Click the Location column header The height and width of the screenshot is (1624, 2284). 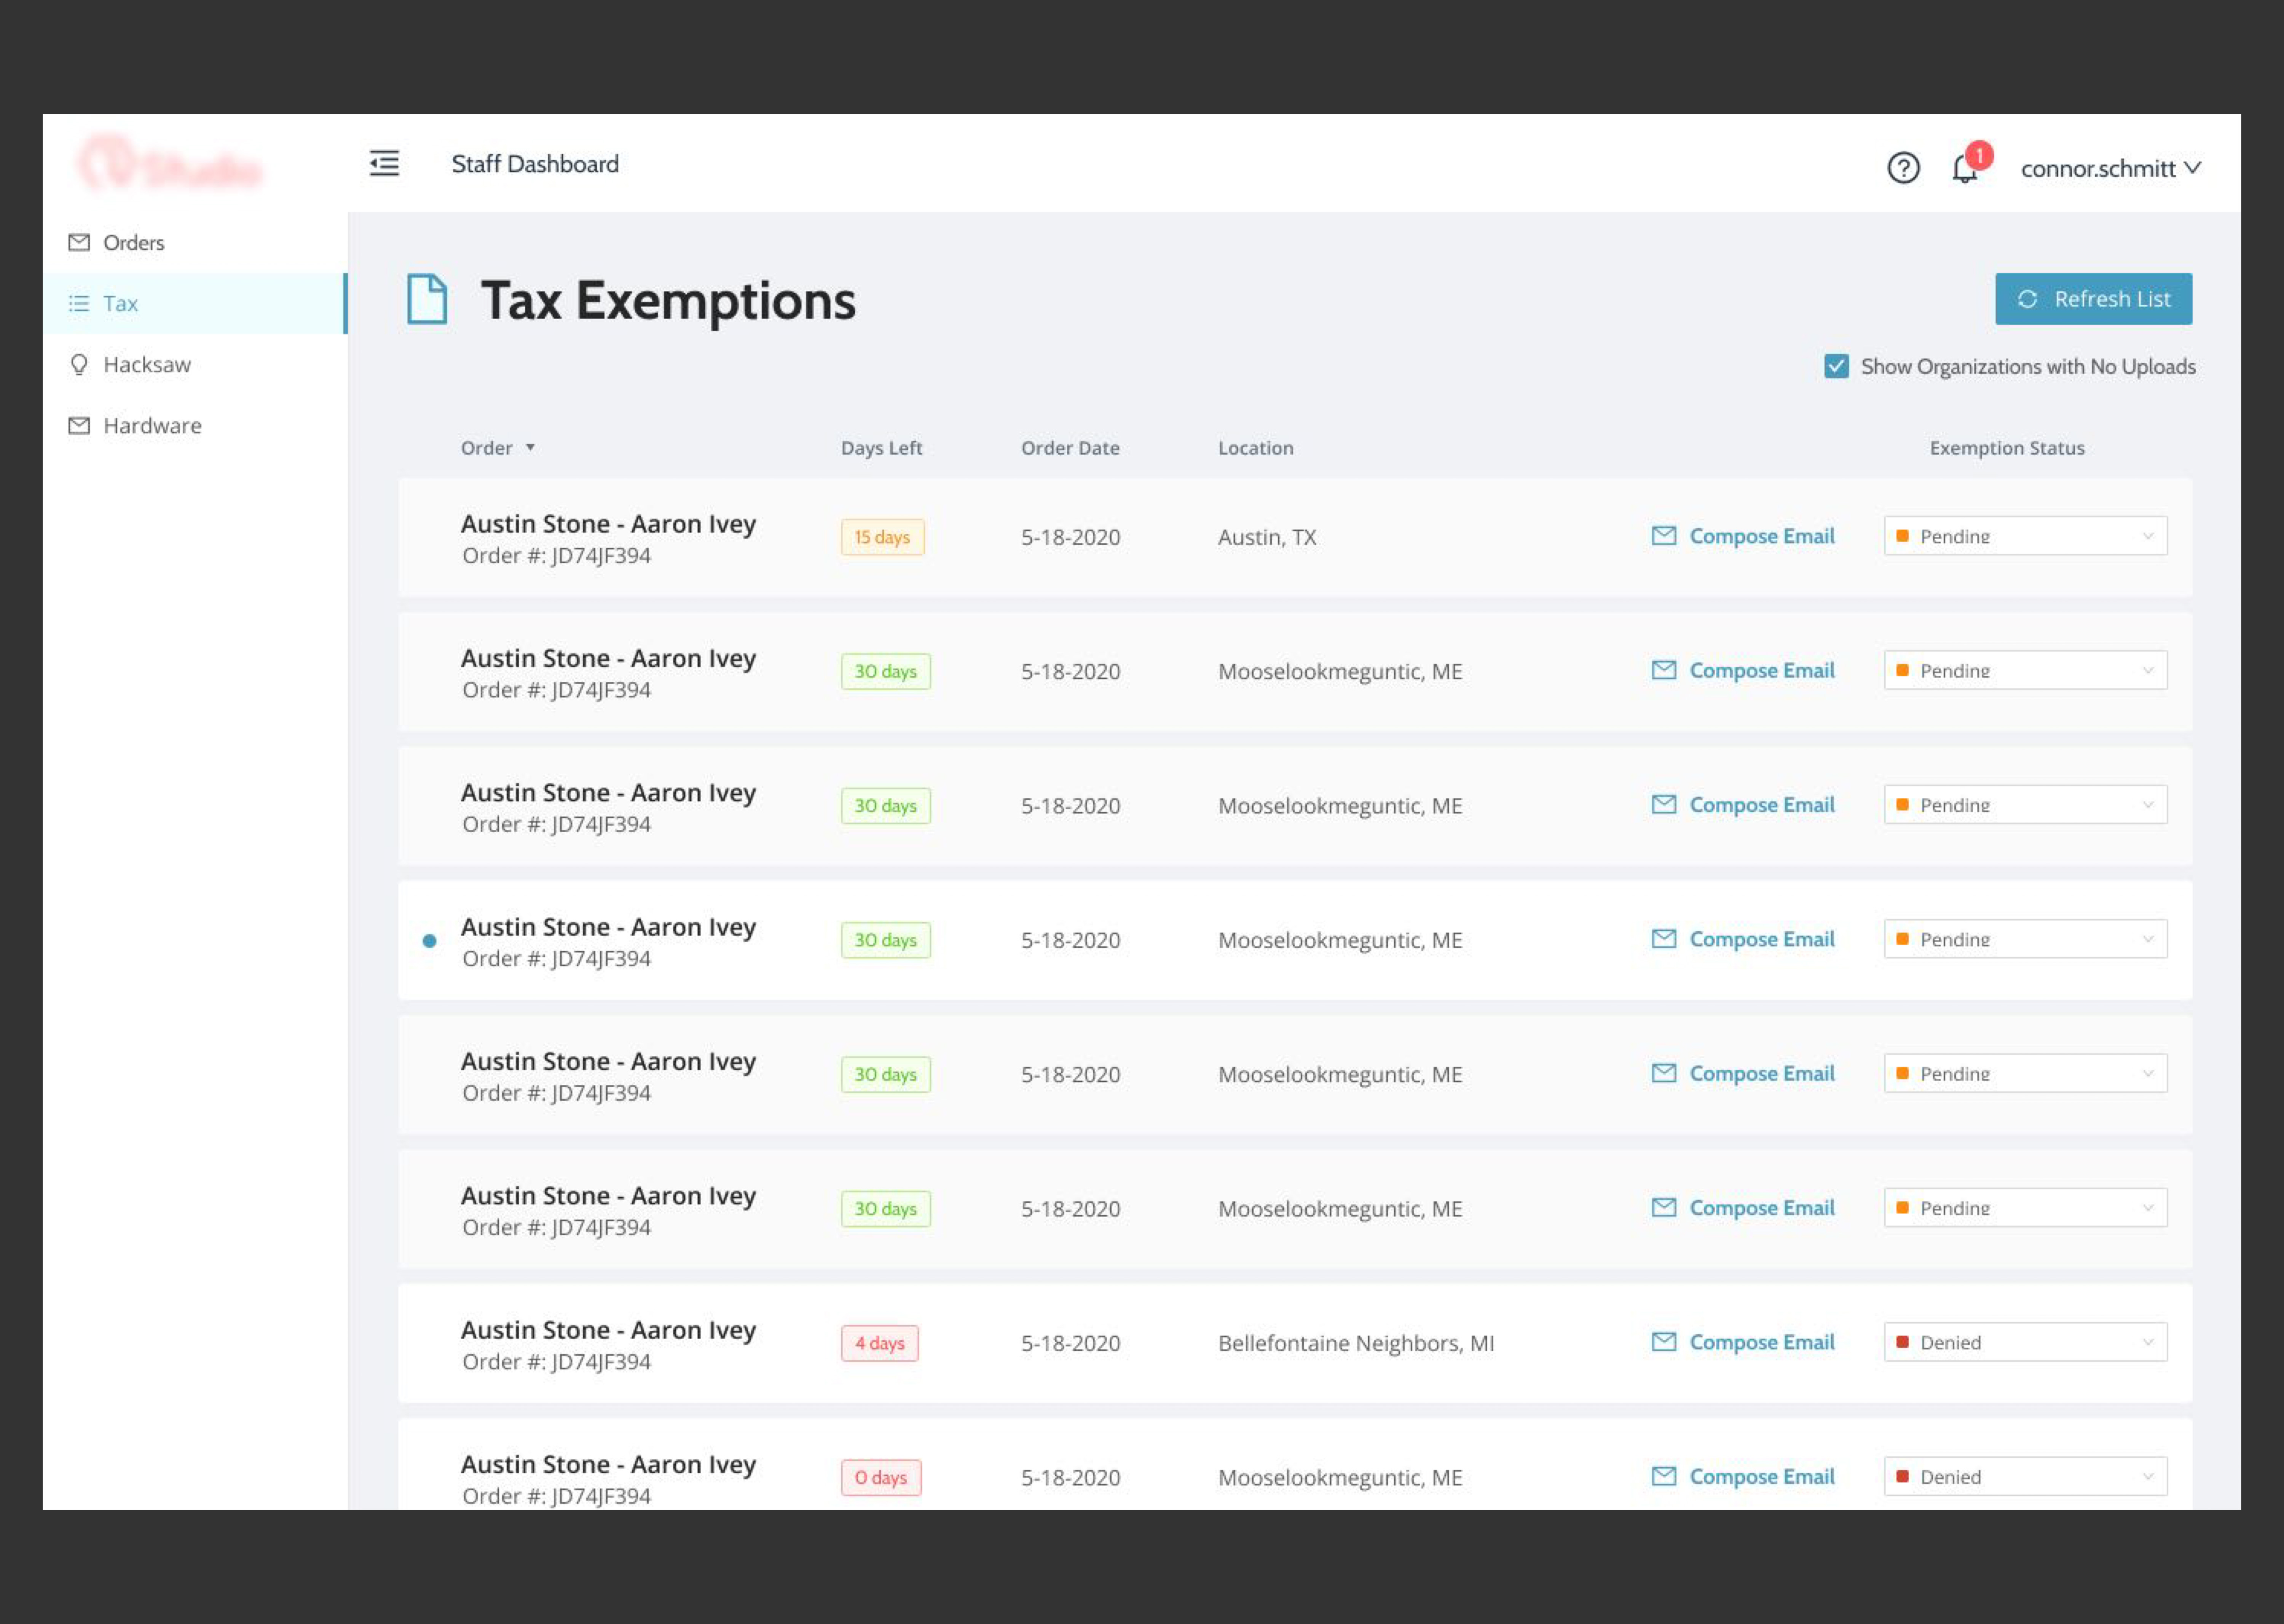(x=1255, y=448)
